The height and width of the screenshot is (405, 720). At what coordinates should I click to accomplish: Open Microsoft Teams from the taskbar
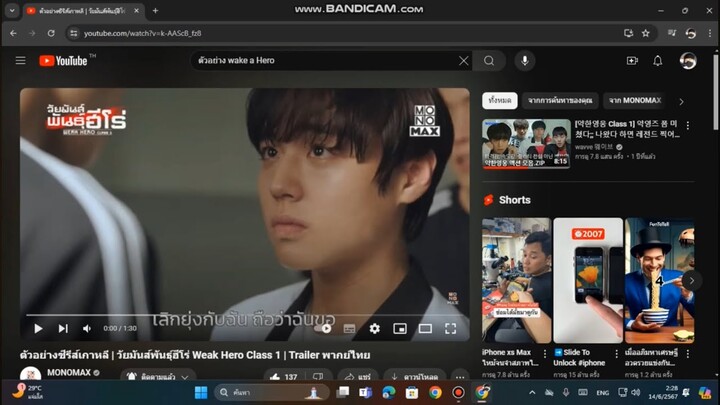coord(366,393)
